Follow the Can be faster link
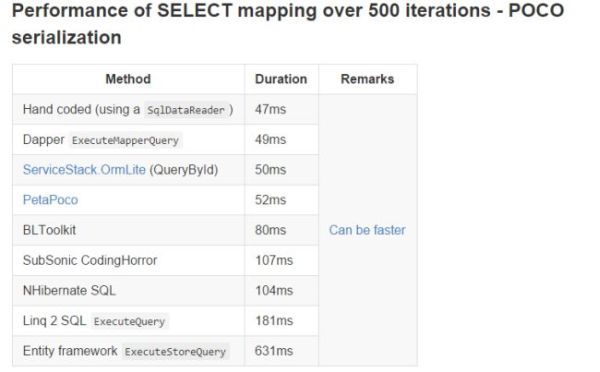The height and width of the screenshot is (372, 600). 367,230
